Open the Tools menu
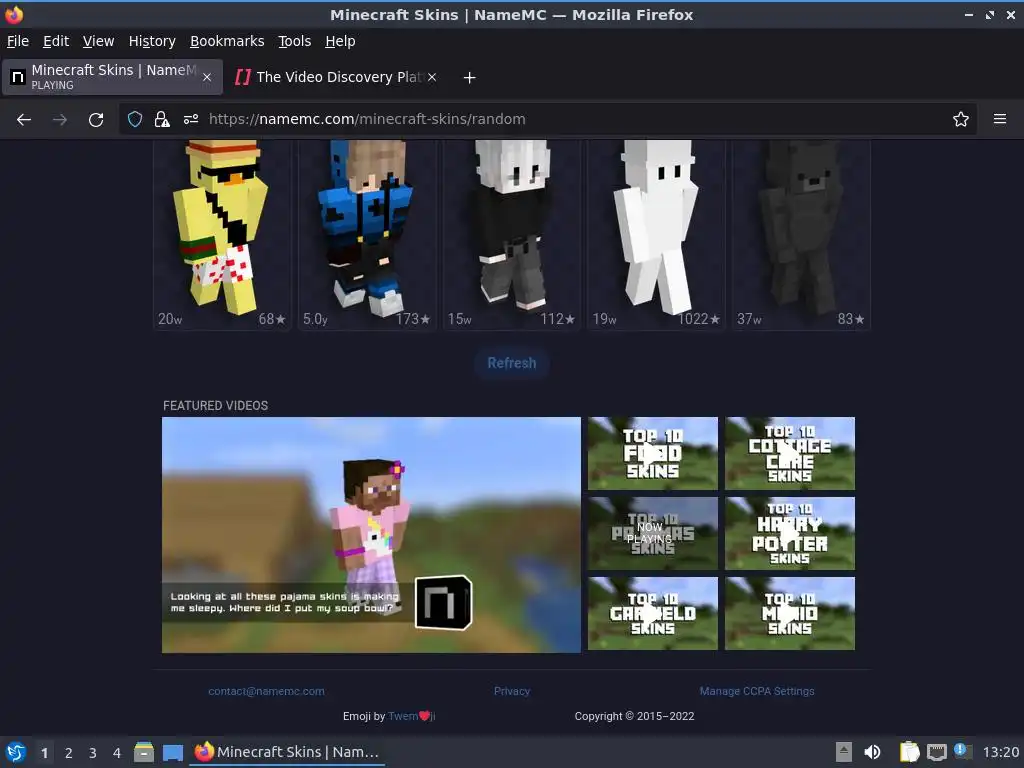 [295, 41]
